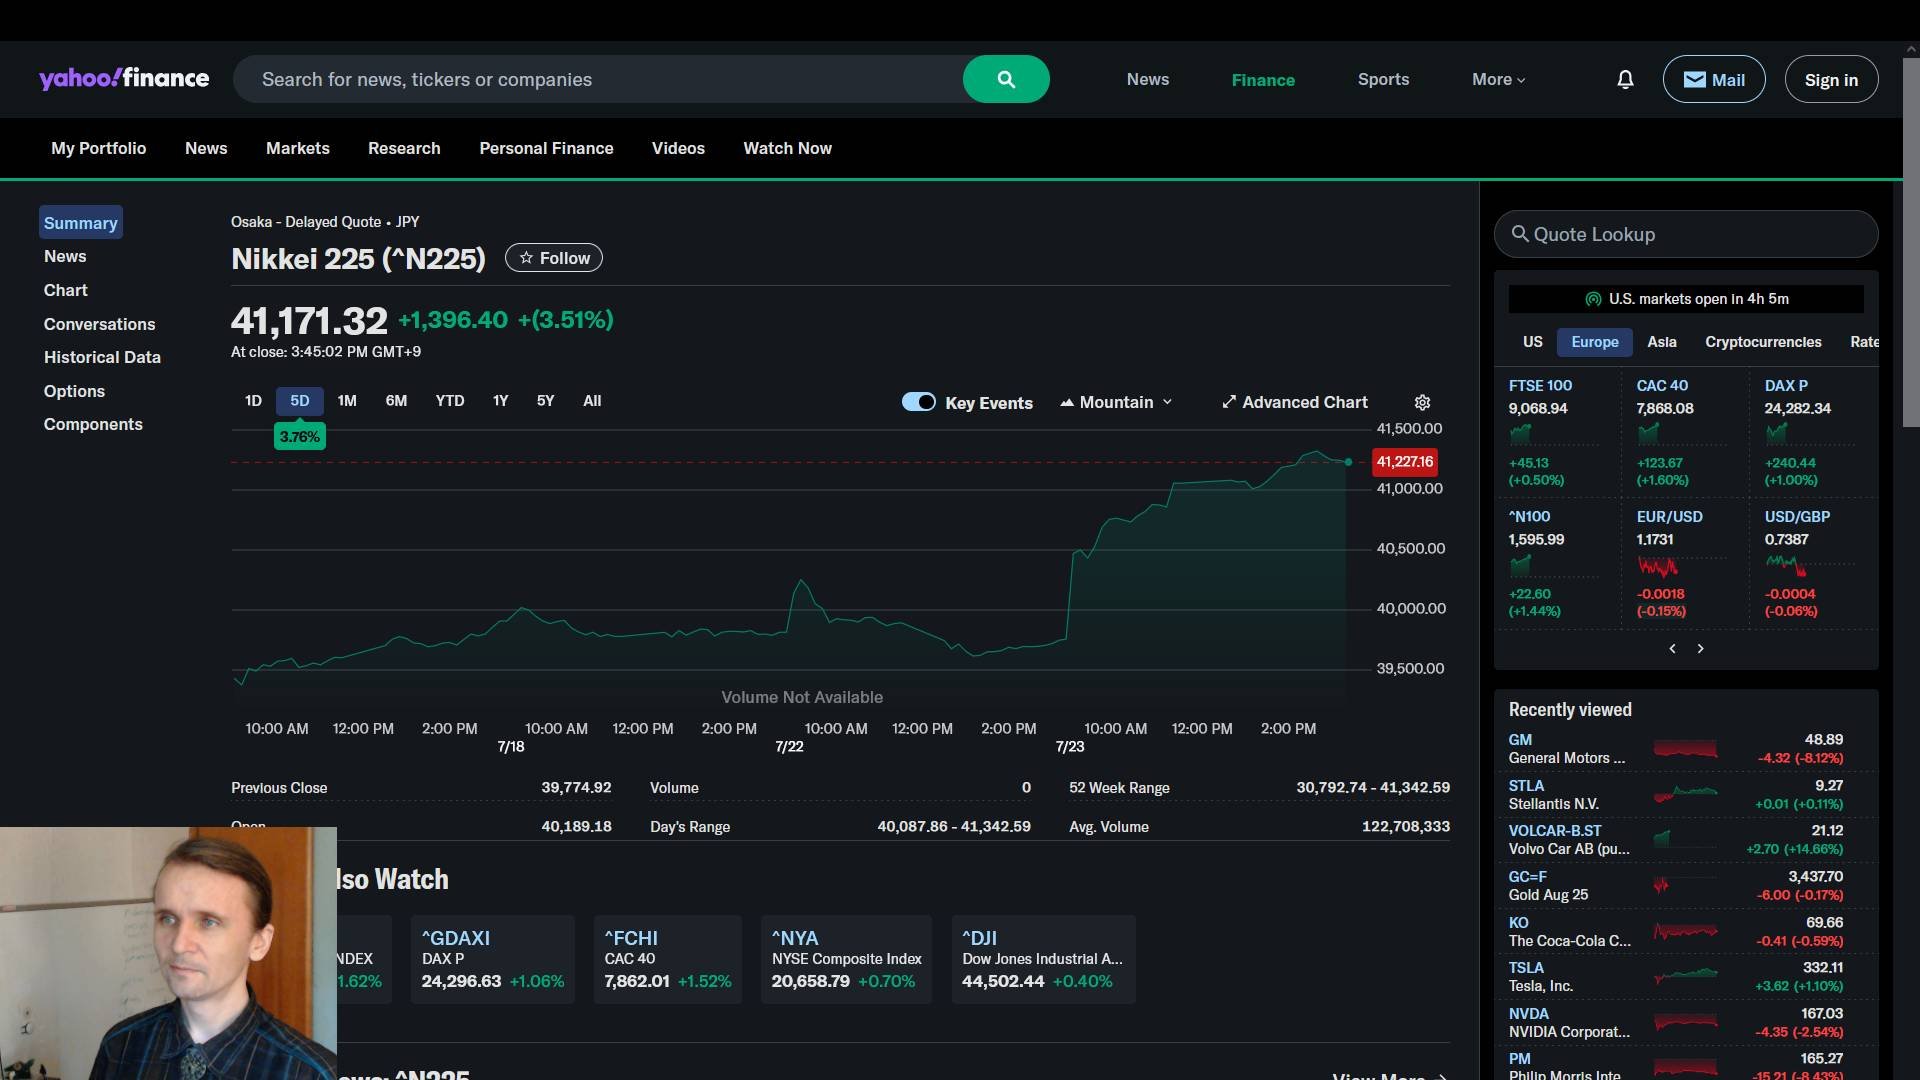Click the STLA sparkline in Recently viewed
This screenshot has width=1920, height=1080.
[1685, 795]
